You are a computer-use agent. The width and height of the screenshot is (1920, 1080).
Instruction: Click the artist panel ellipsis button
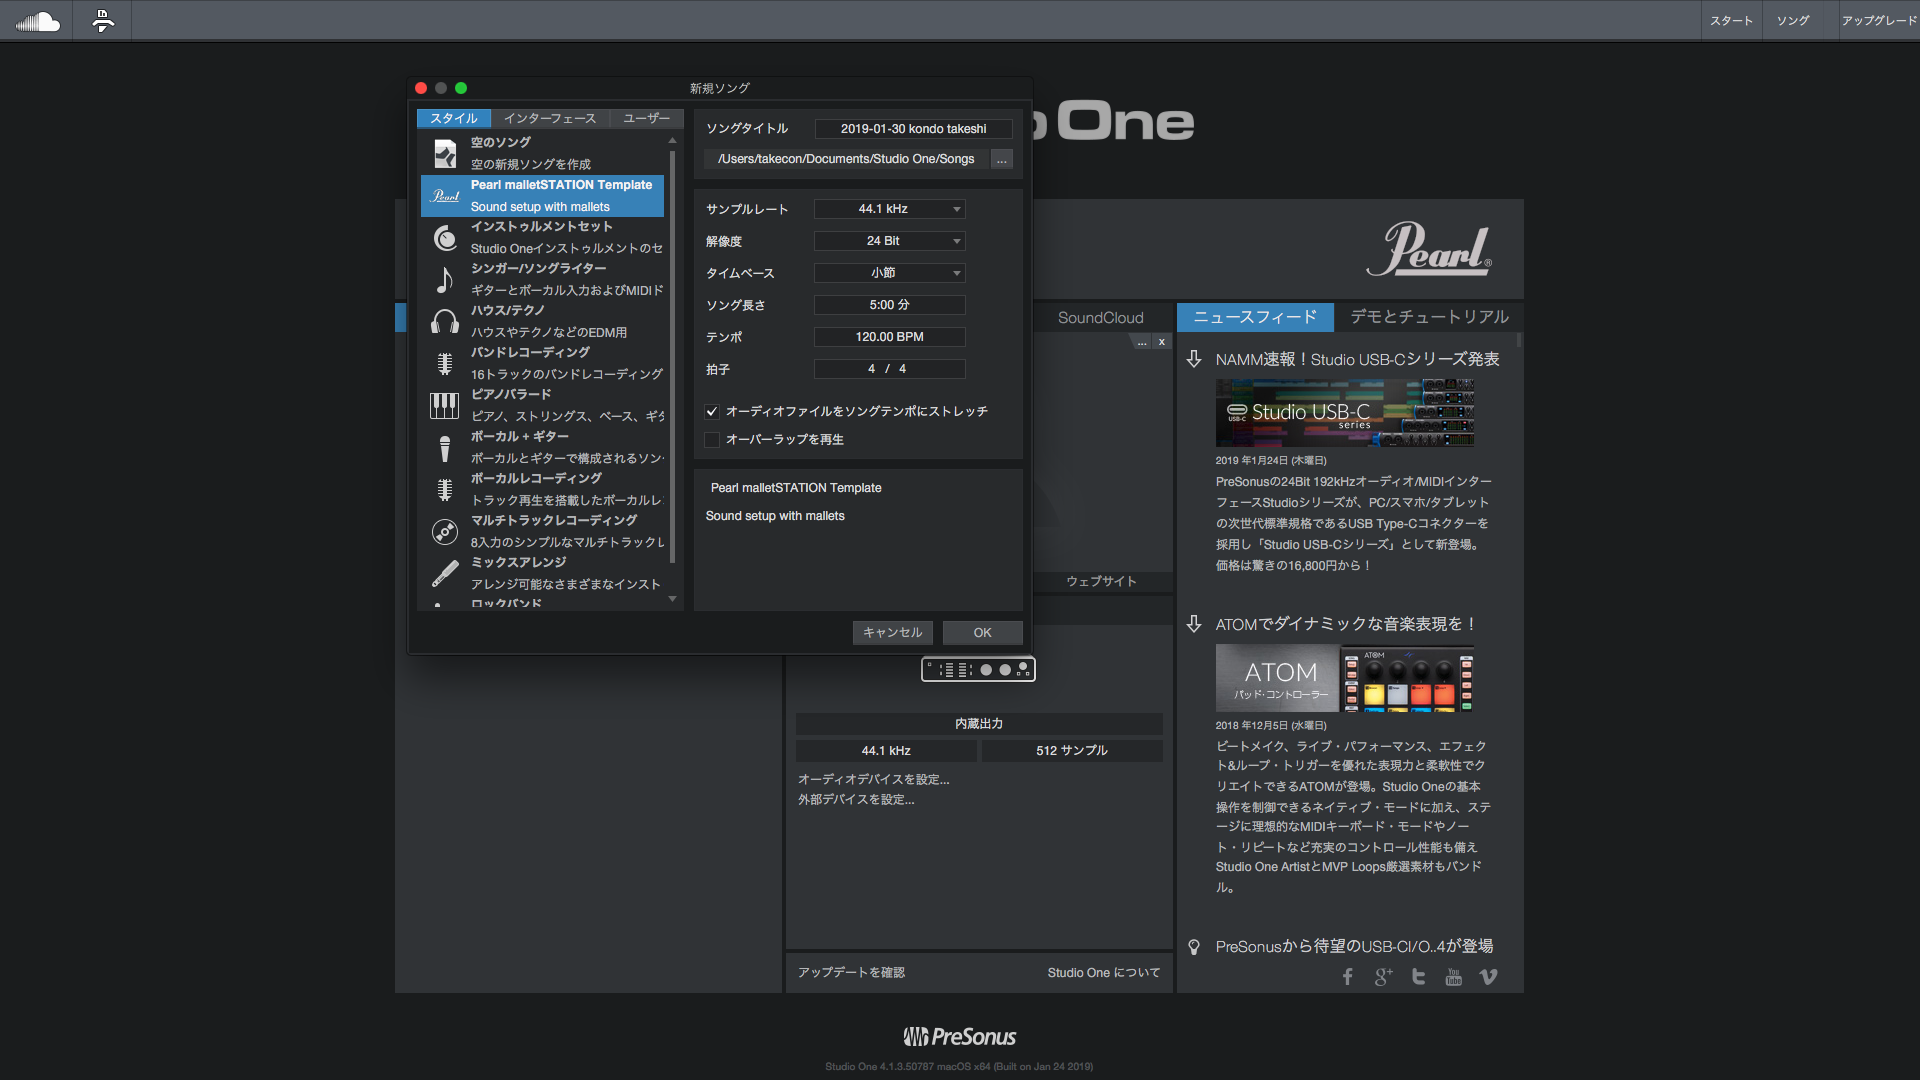[x=1142, y=342]
